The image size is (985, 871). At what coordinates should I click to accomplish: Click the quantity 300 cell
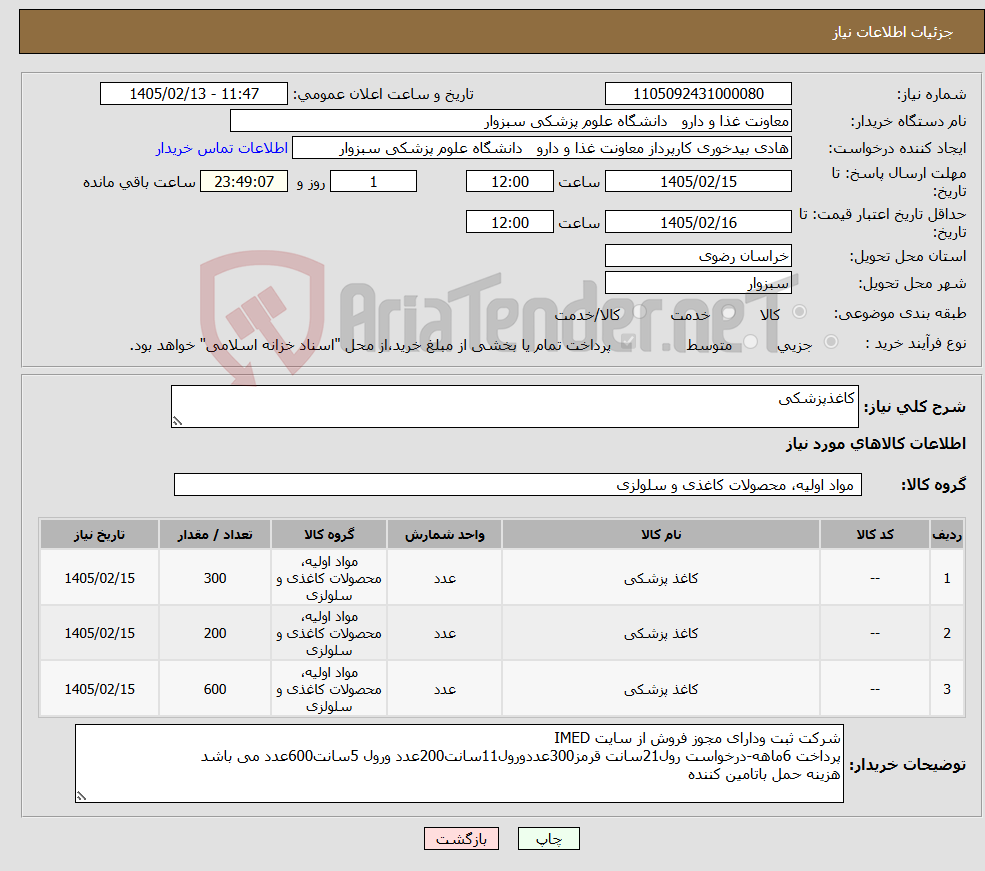[215, 578]
